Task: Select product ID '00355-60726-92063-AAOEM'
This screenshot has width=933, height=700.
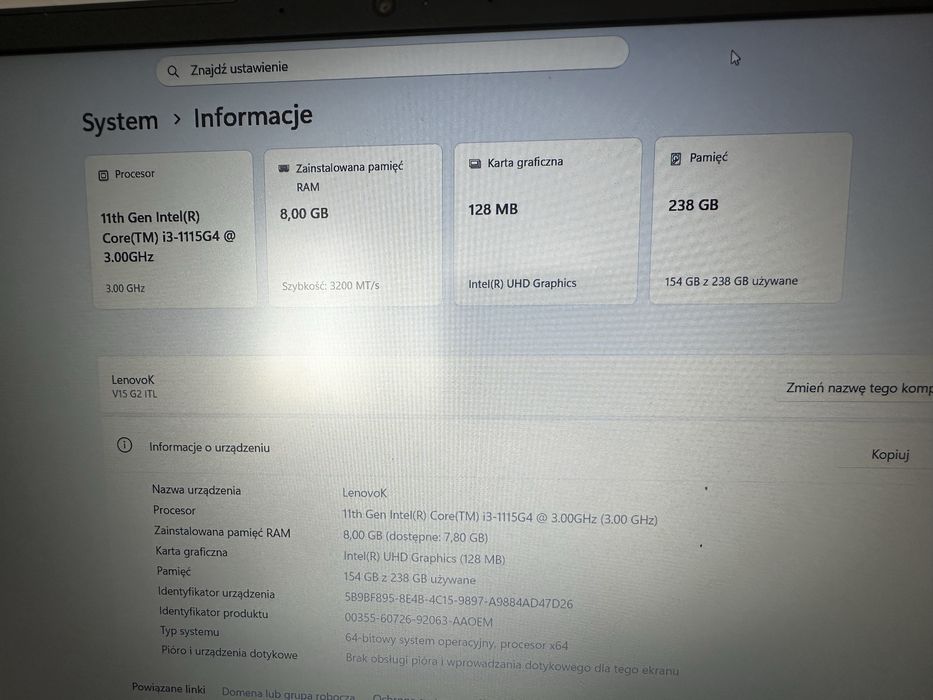Action: click(x=418, y=620)
